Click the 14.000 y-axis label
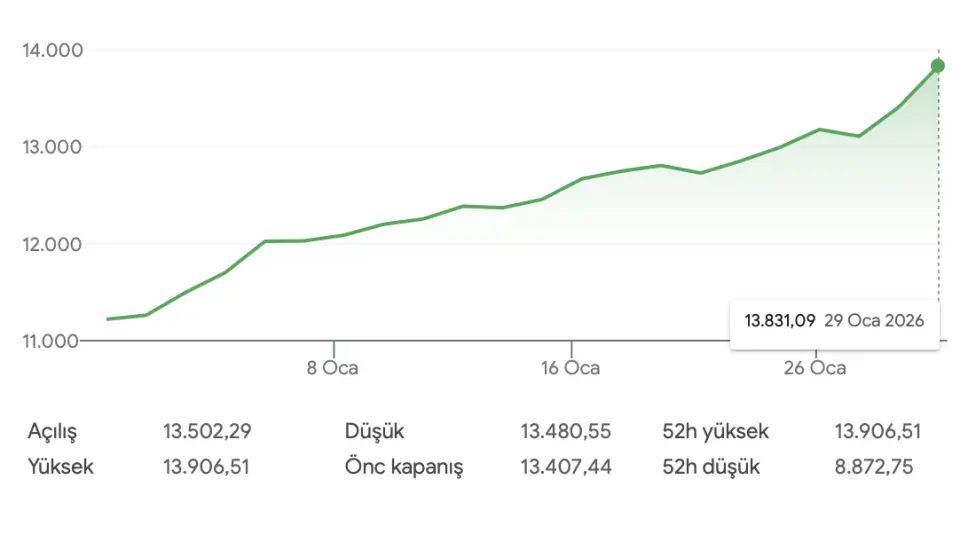The image size is (960, 550). (53, 50)
